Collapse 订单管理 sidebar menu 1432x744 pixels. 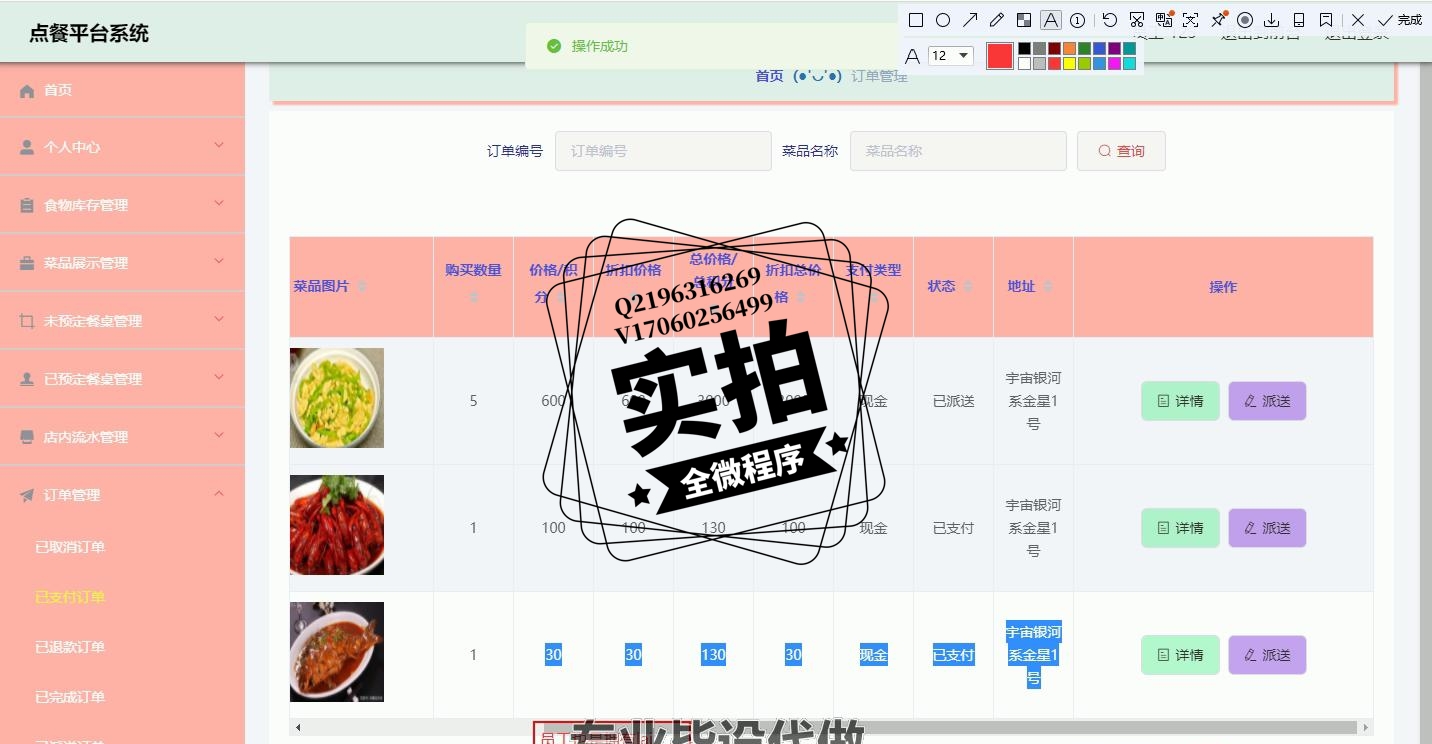[122, 494]
